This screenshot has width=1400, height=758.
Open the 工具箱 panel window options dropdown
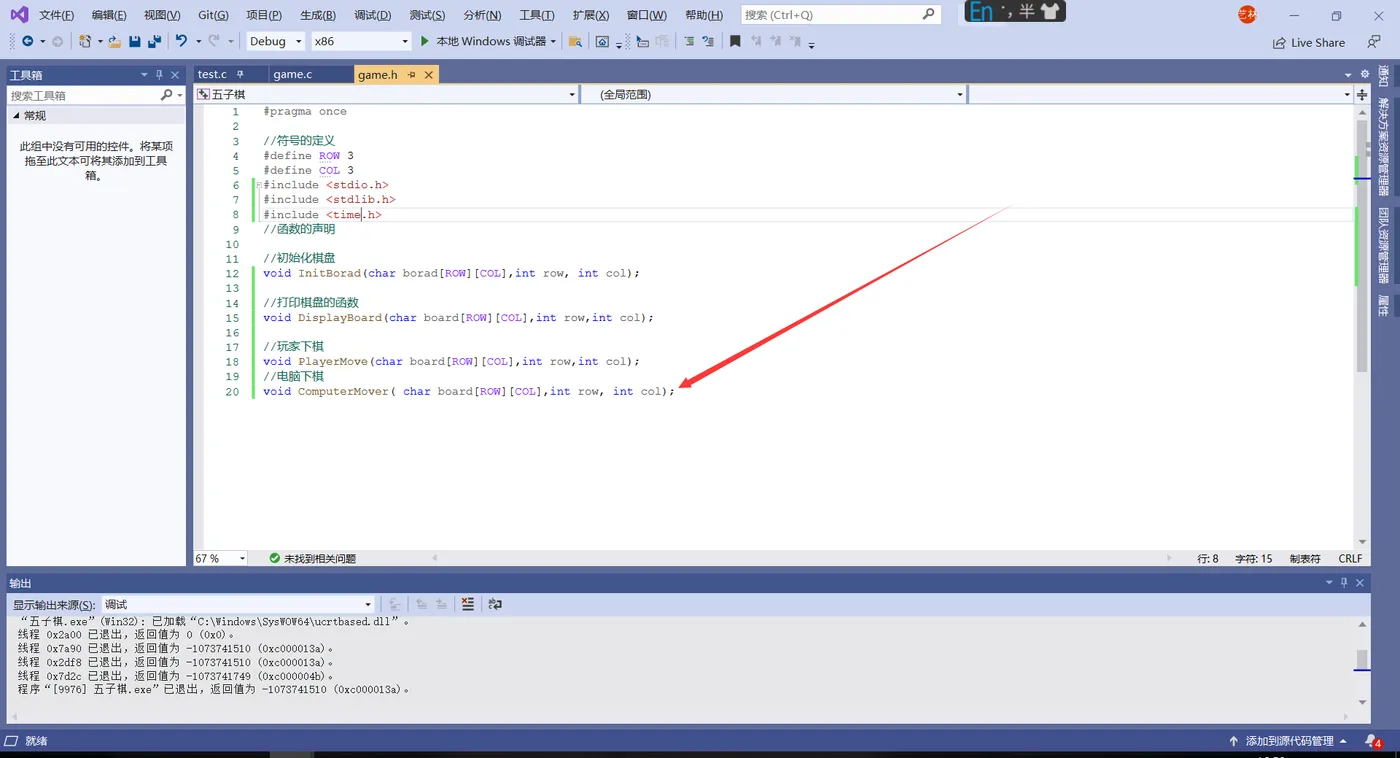click(x=144, y=75)
